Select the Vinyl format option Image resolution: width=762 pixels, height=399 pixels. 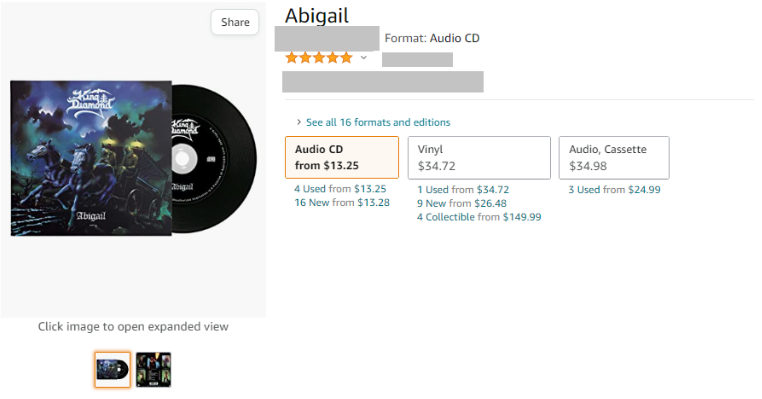tap(479, 157)
